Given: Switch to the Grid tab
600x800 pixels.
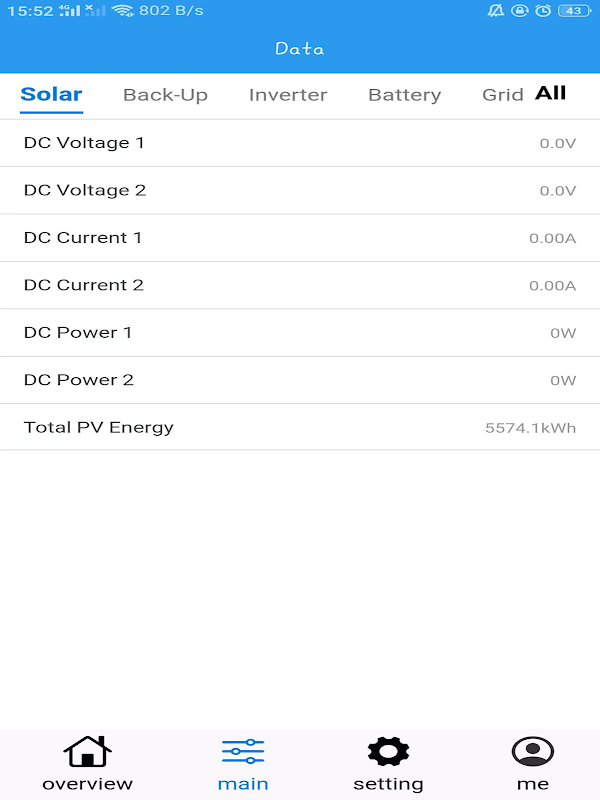Looking at the screenshot, I should (x=503, y=95).
